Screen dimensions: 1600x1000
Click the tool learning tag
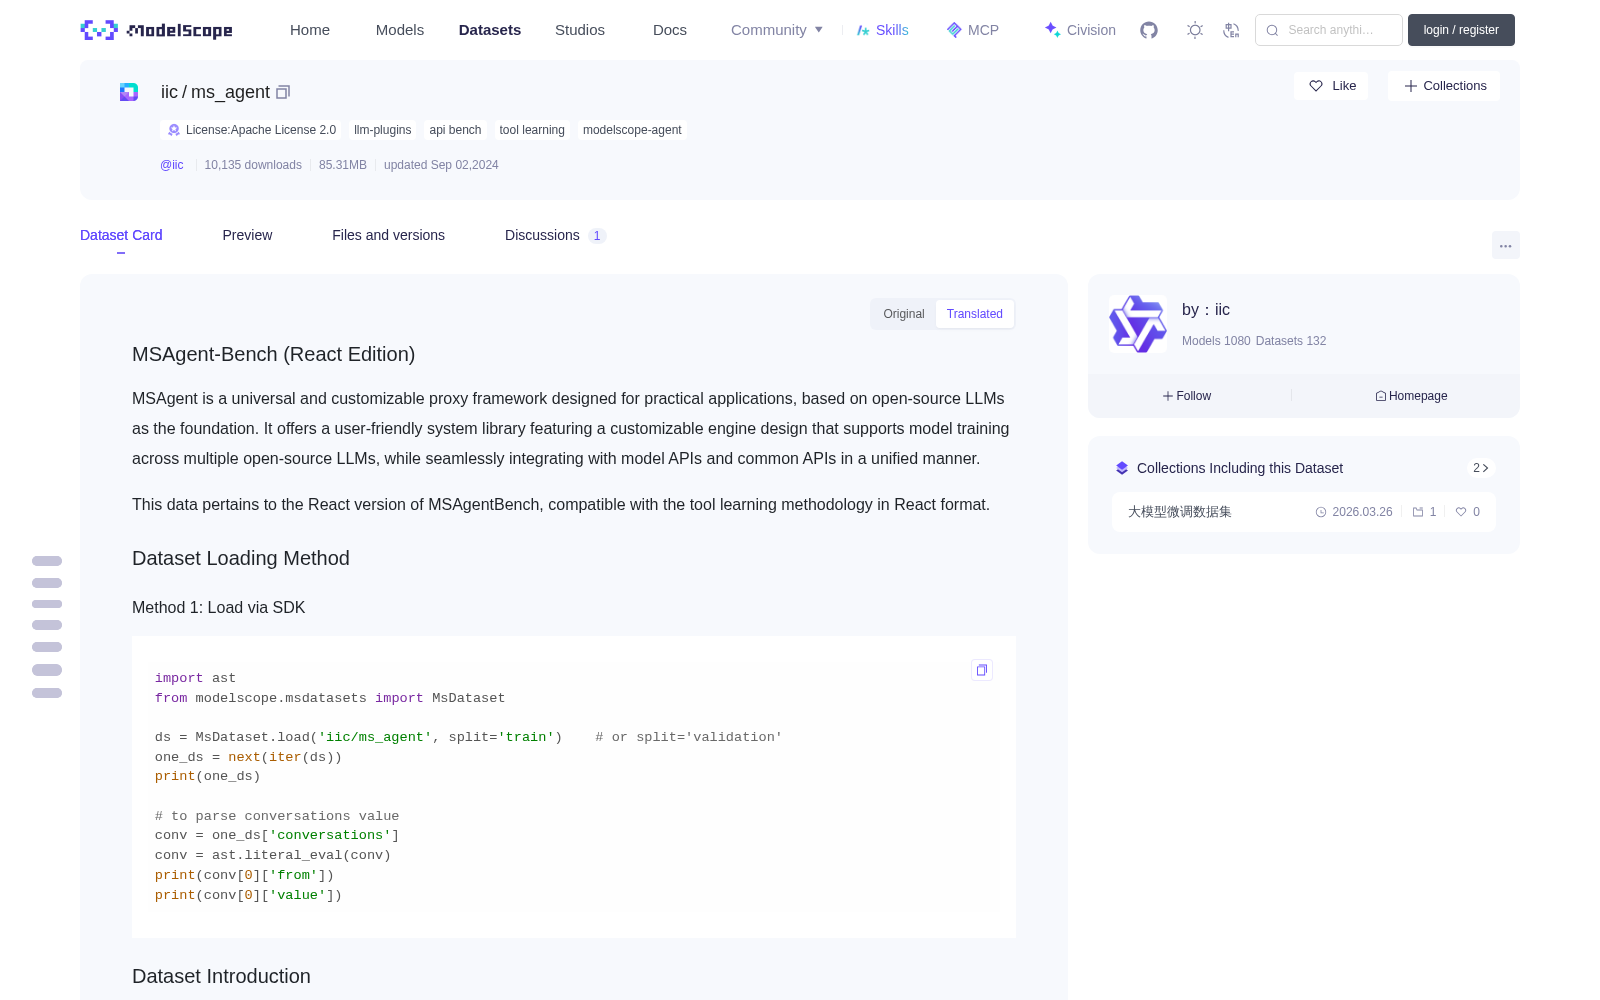tap(532, 130)
